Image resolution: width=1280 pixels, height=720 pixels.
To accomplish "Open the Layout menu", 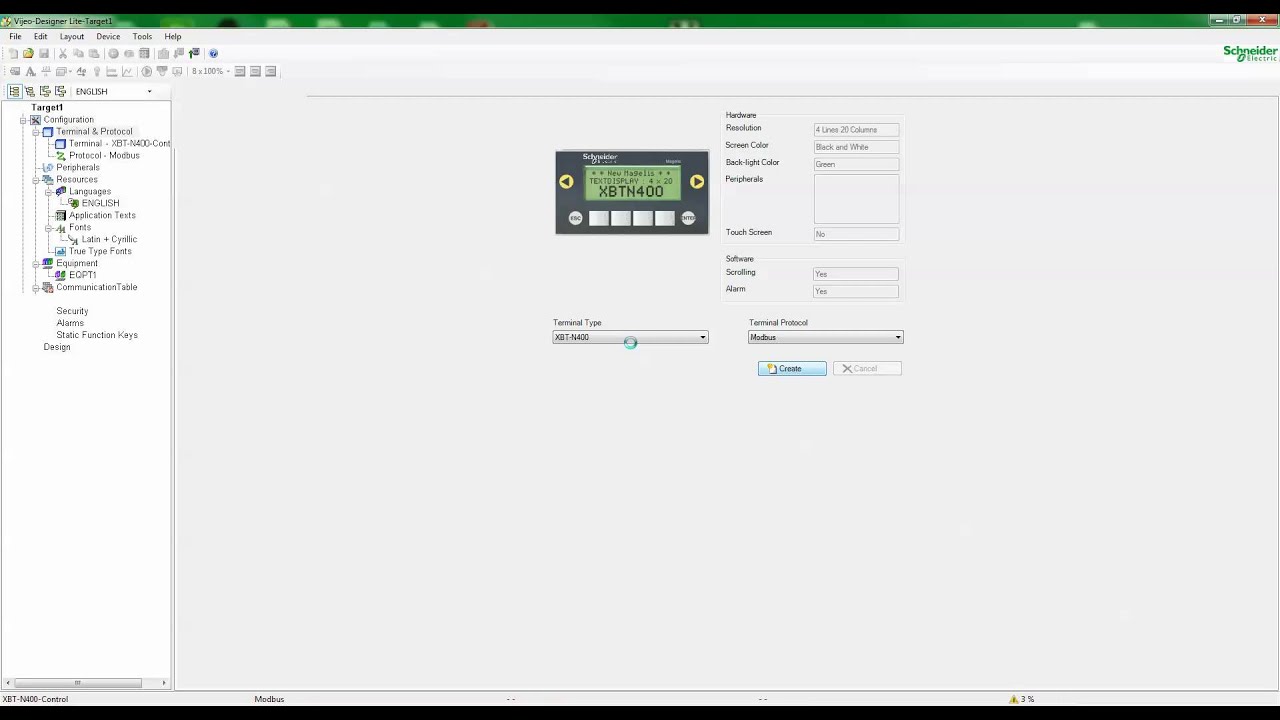I will click(72, 36).
